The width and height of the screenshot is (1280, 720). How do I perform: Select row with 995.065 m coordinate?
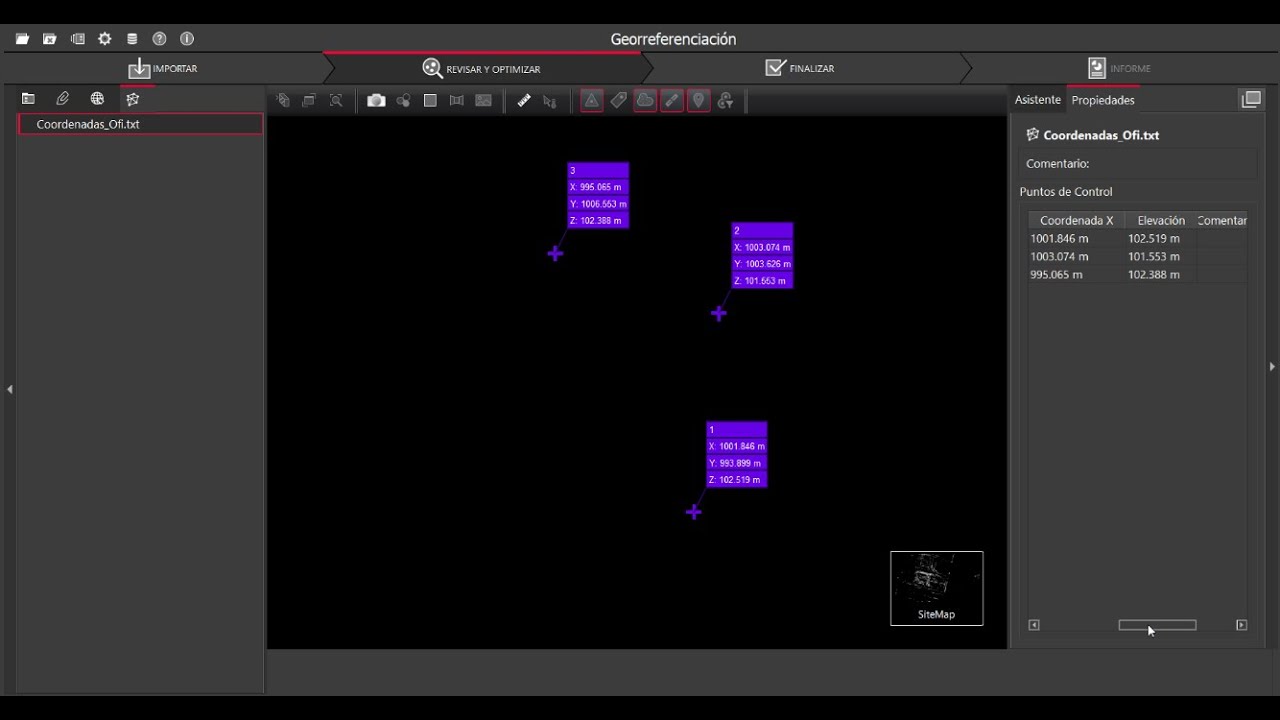[1138, 275]
